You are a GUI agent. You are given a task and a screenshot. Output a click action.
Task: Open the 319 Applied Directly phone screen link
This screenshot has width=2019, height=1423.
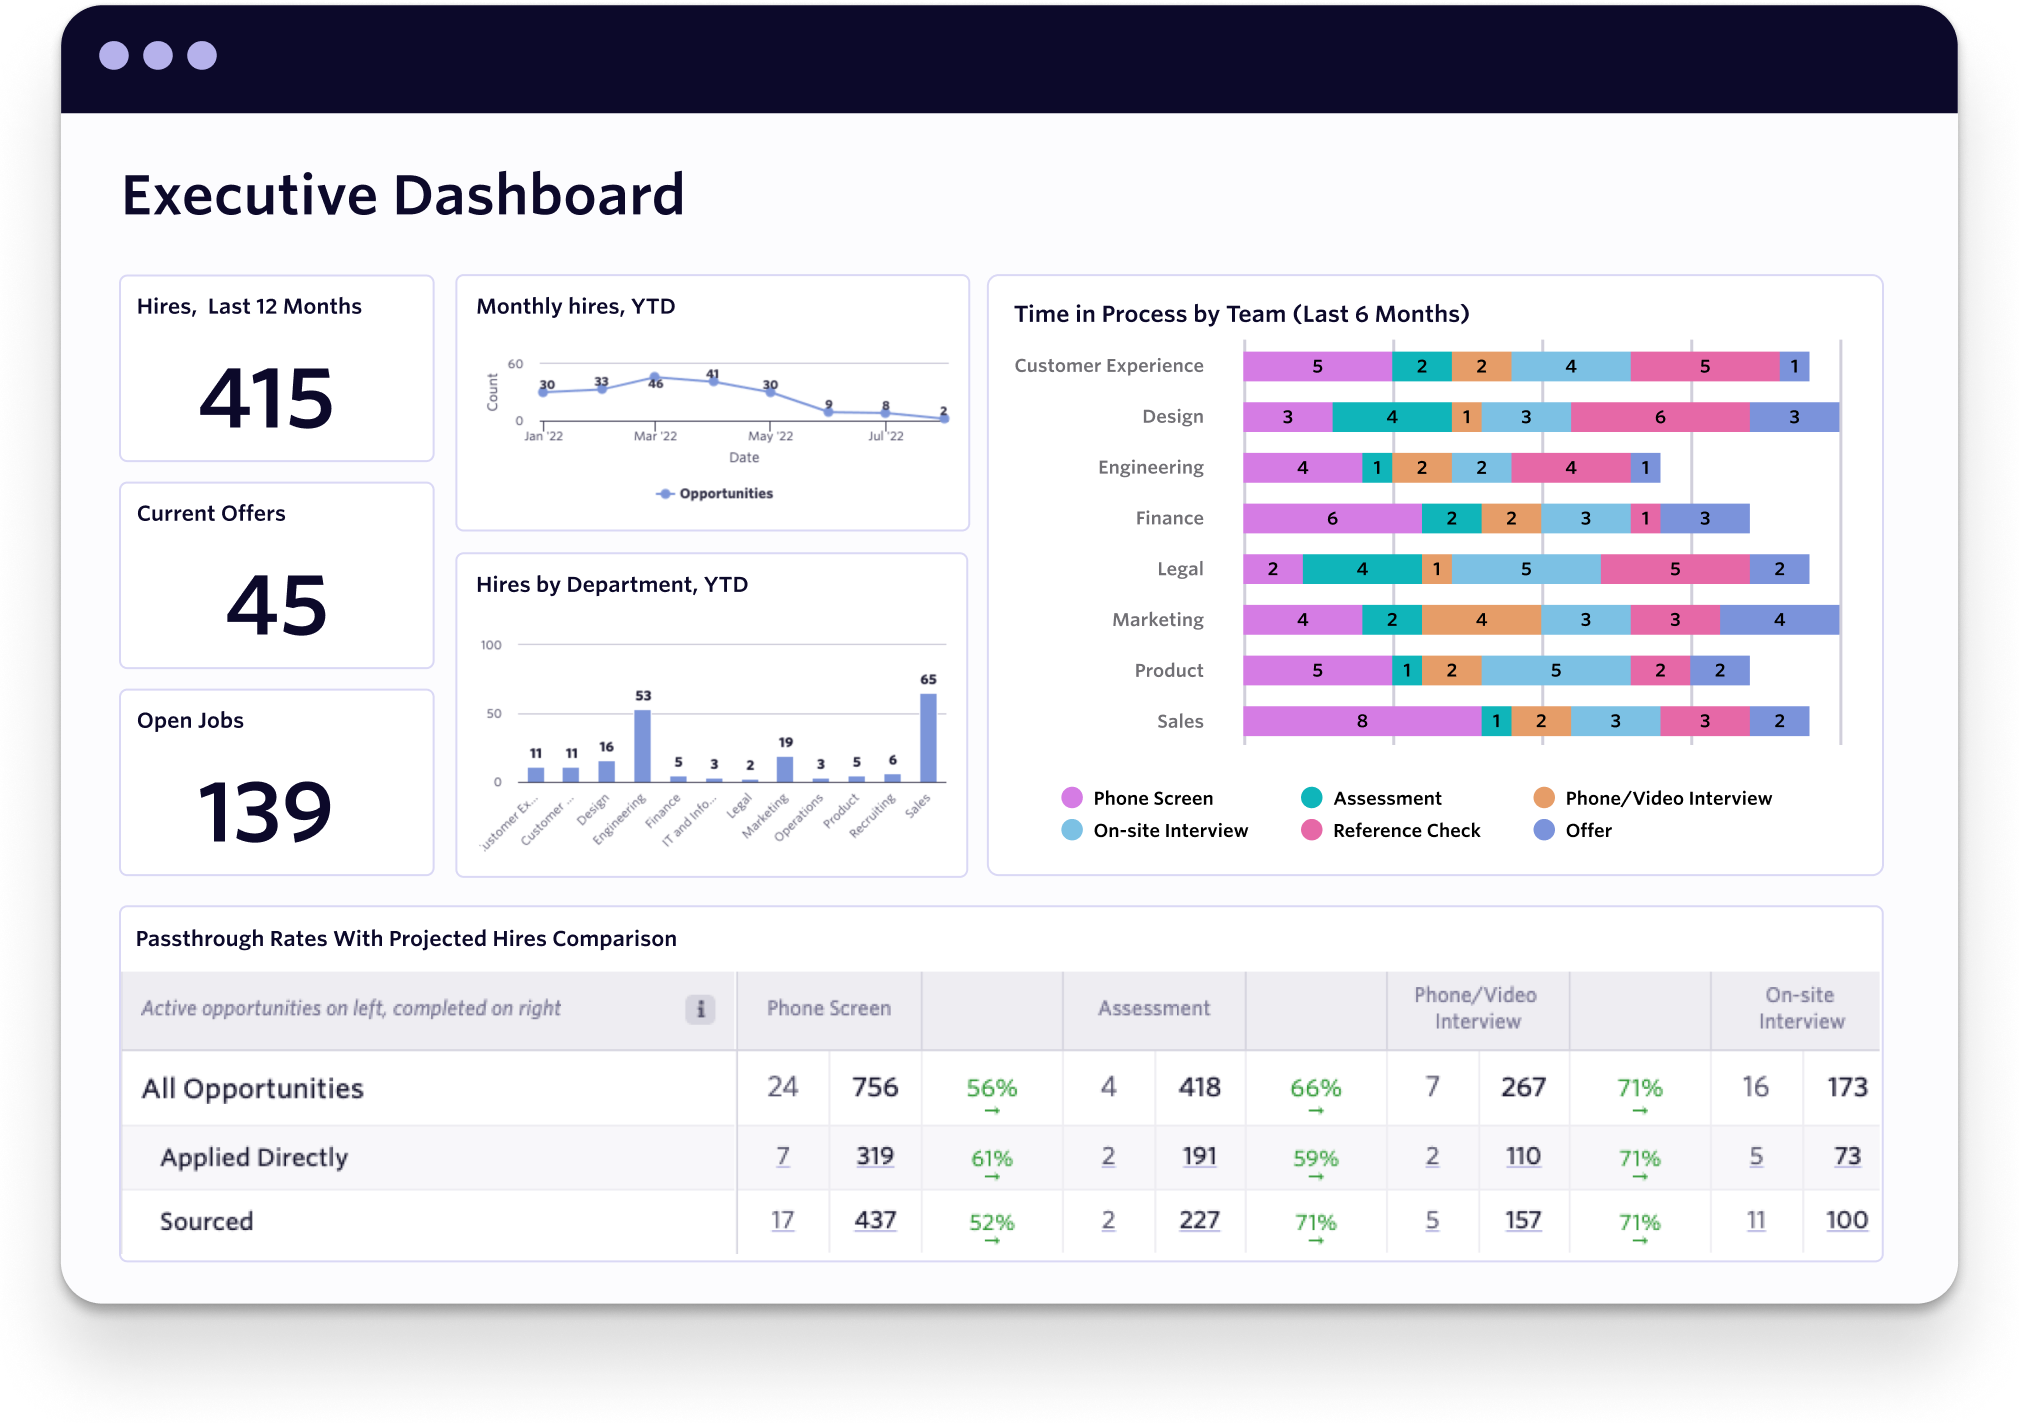click(874, 1156)
